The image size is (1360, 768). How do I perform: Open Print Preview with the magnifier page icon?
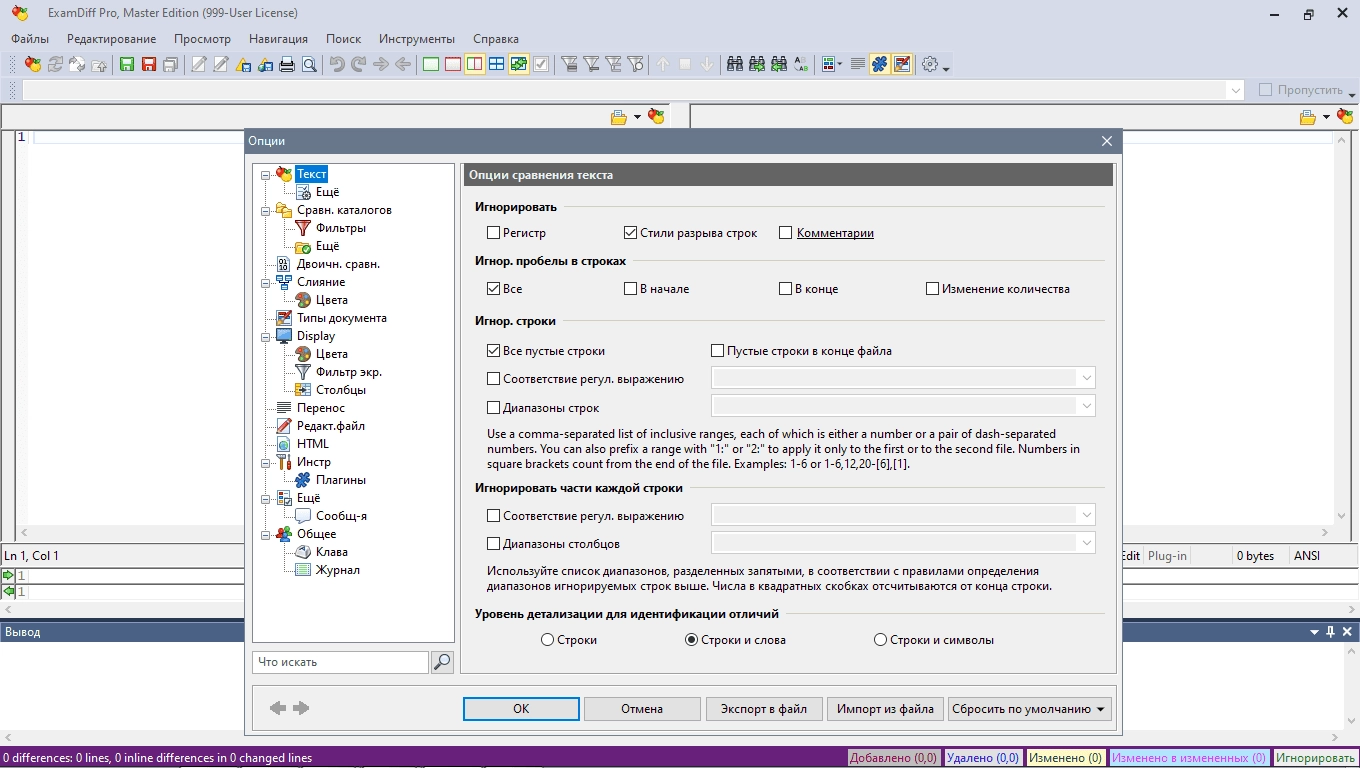[x=309, y=64]
